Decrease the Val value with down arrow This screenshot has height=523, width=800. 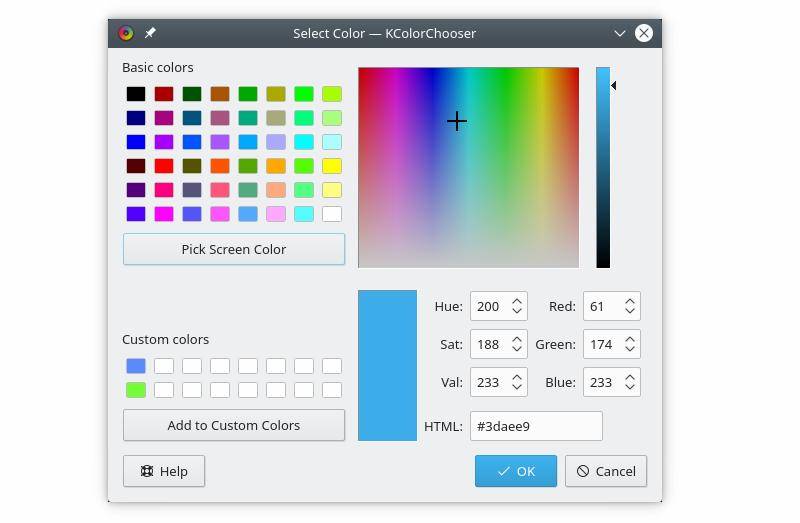coord(517,387)
